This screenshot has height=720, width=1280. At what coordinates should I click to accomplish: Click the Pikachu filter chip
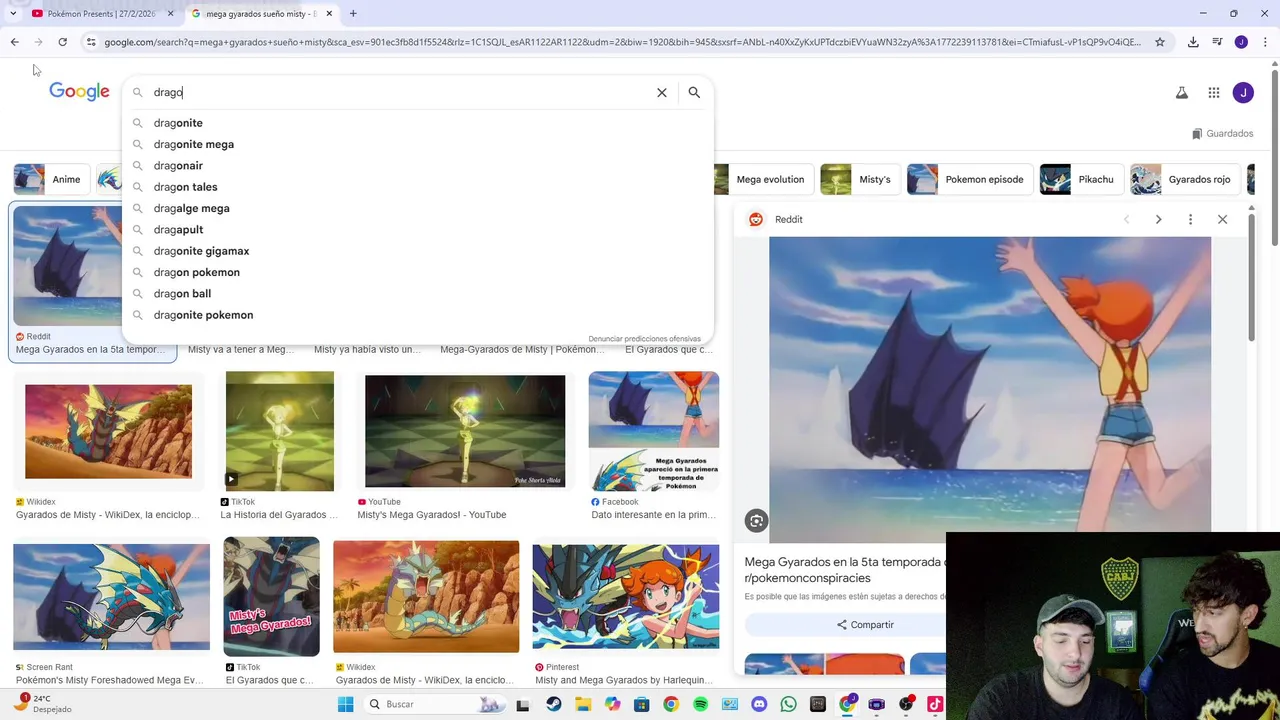click(1080, 179)
